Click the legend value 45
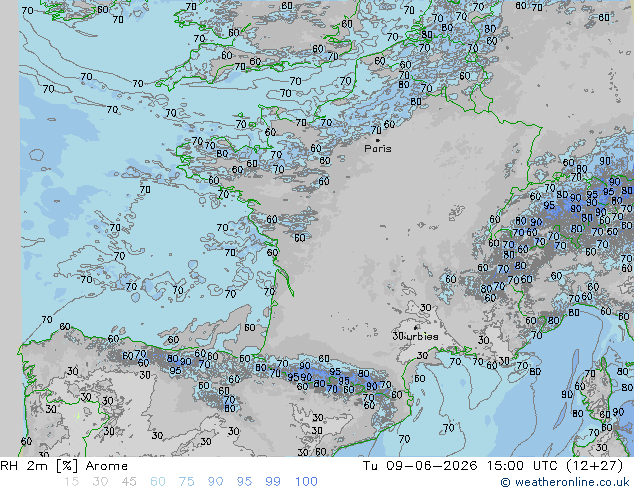The height and width of the screenshot is (490, 634). [x=129, y=482]
